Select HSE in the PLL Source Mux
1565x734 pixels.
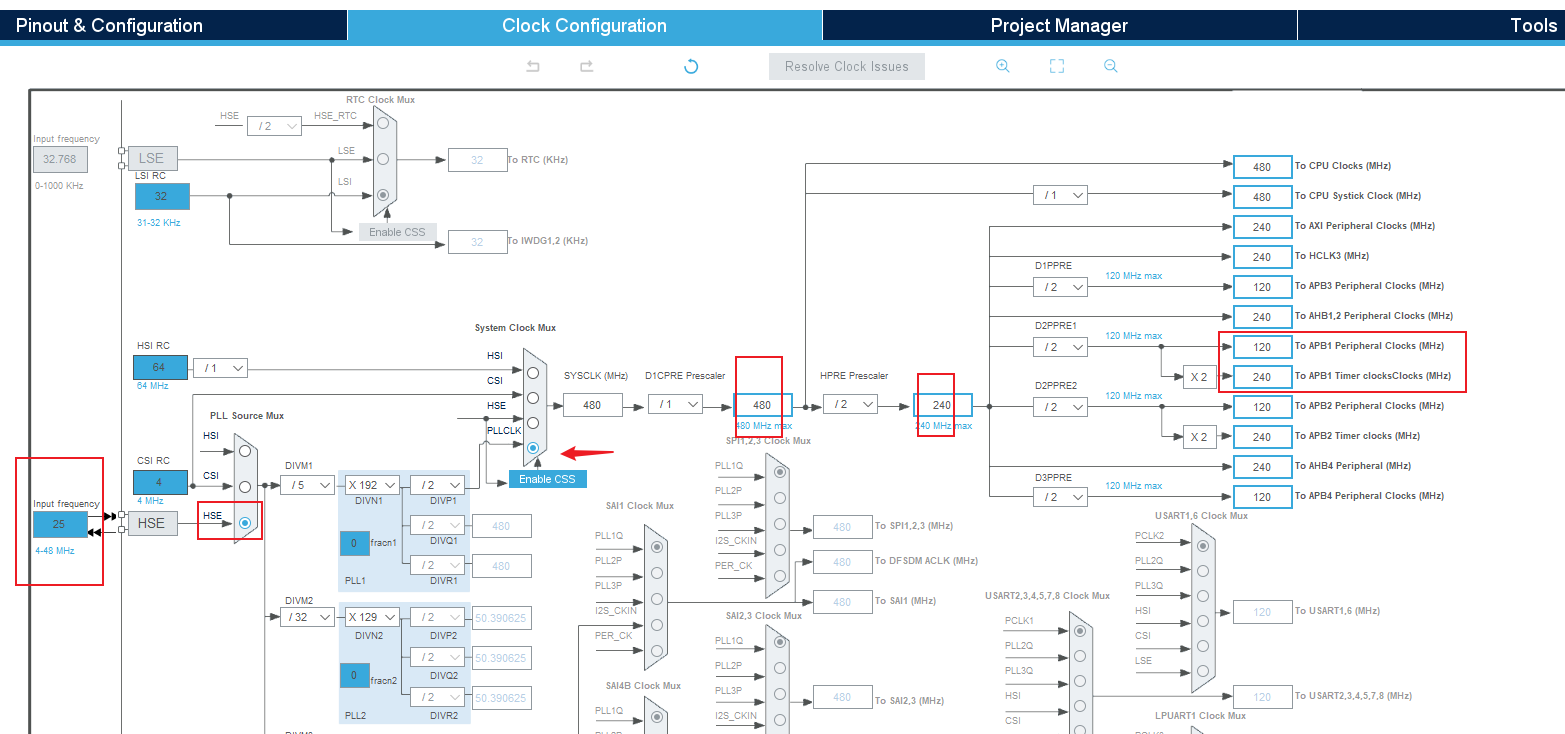(244, 522)
